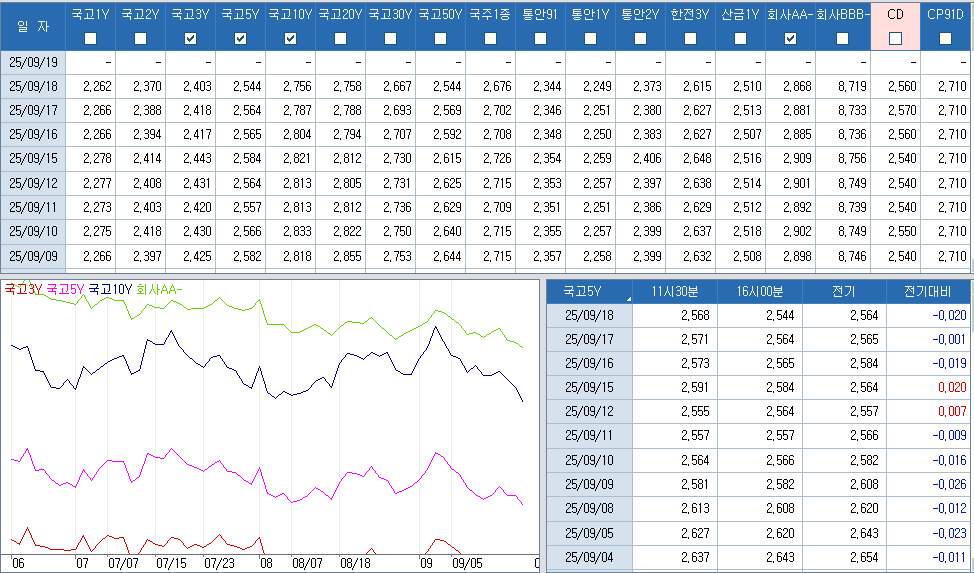Screen dimensions: 974x573
Task: Click the red 국고3Y chart legend label
Action: [x=23, y=289]
